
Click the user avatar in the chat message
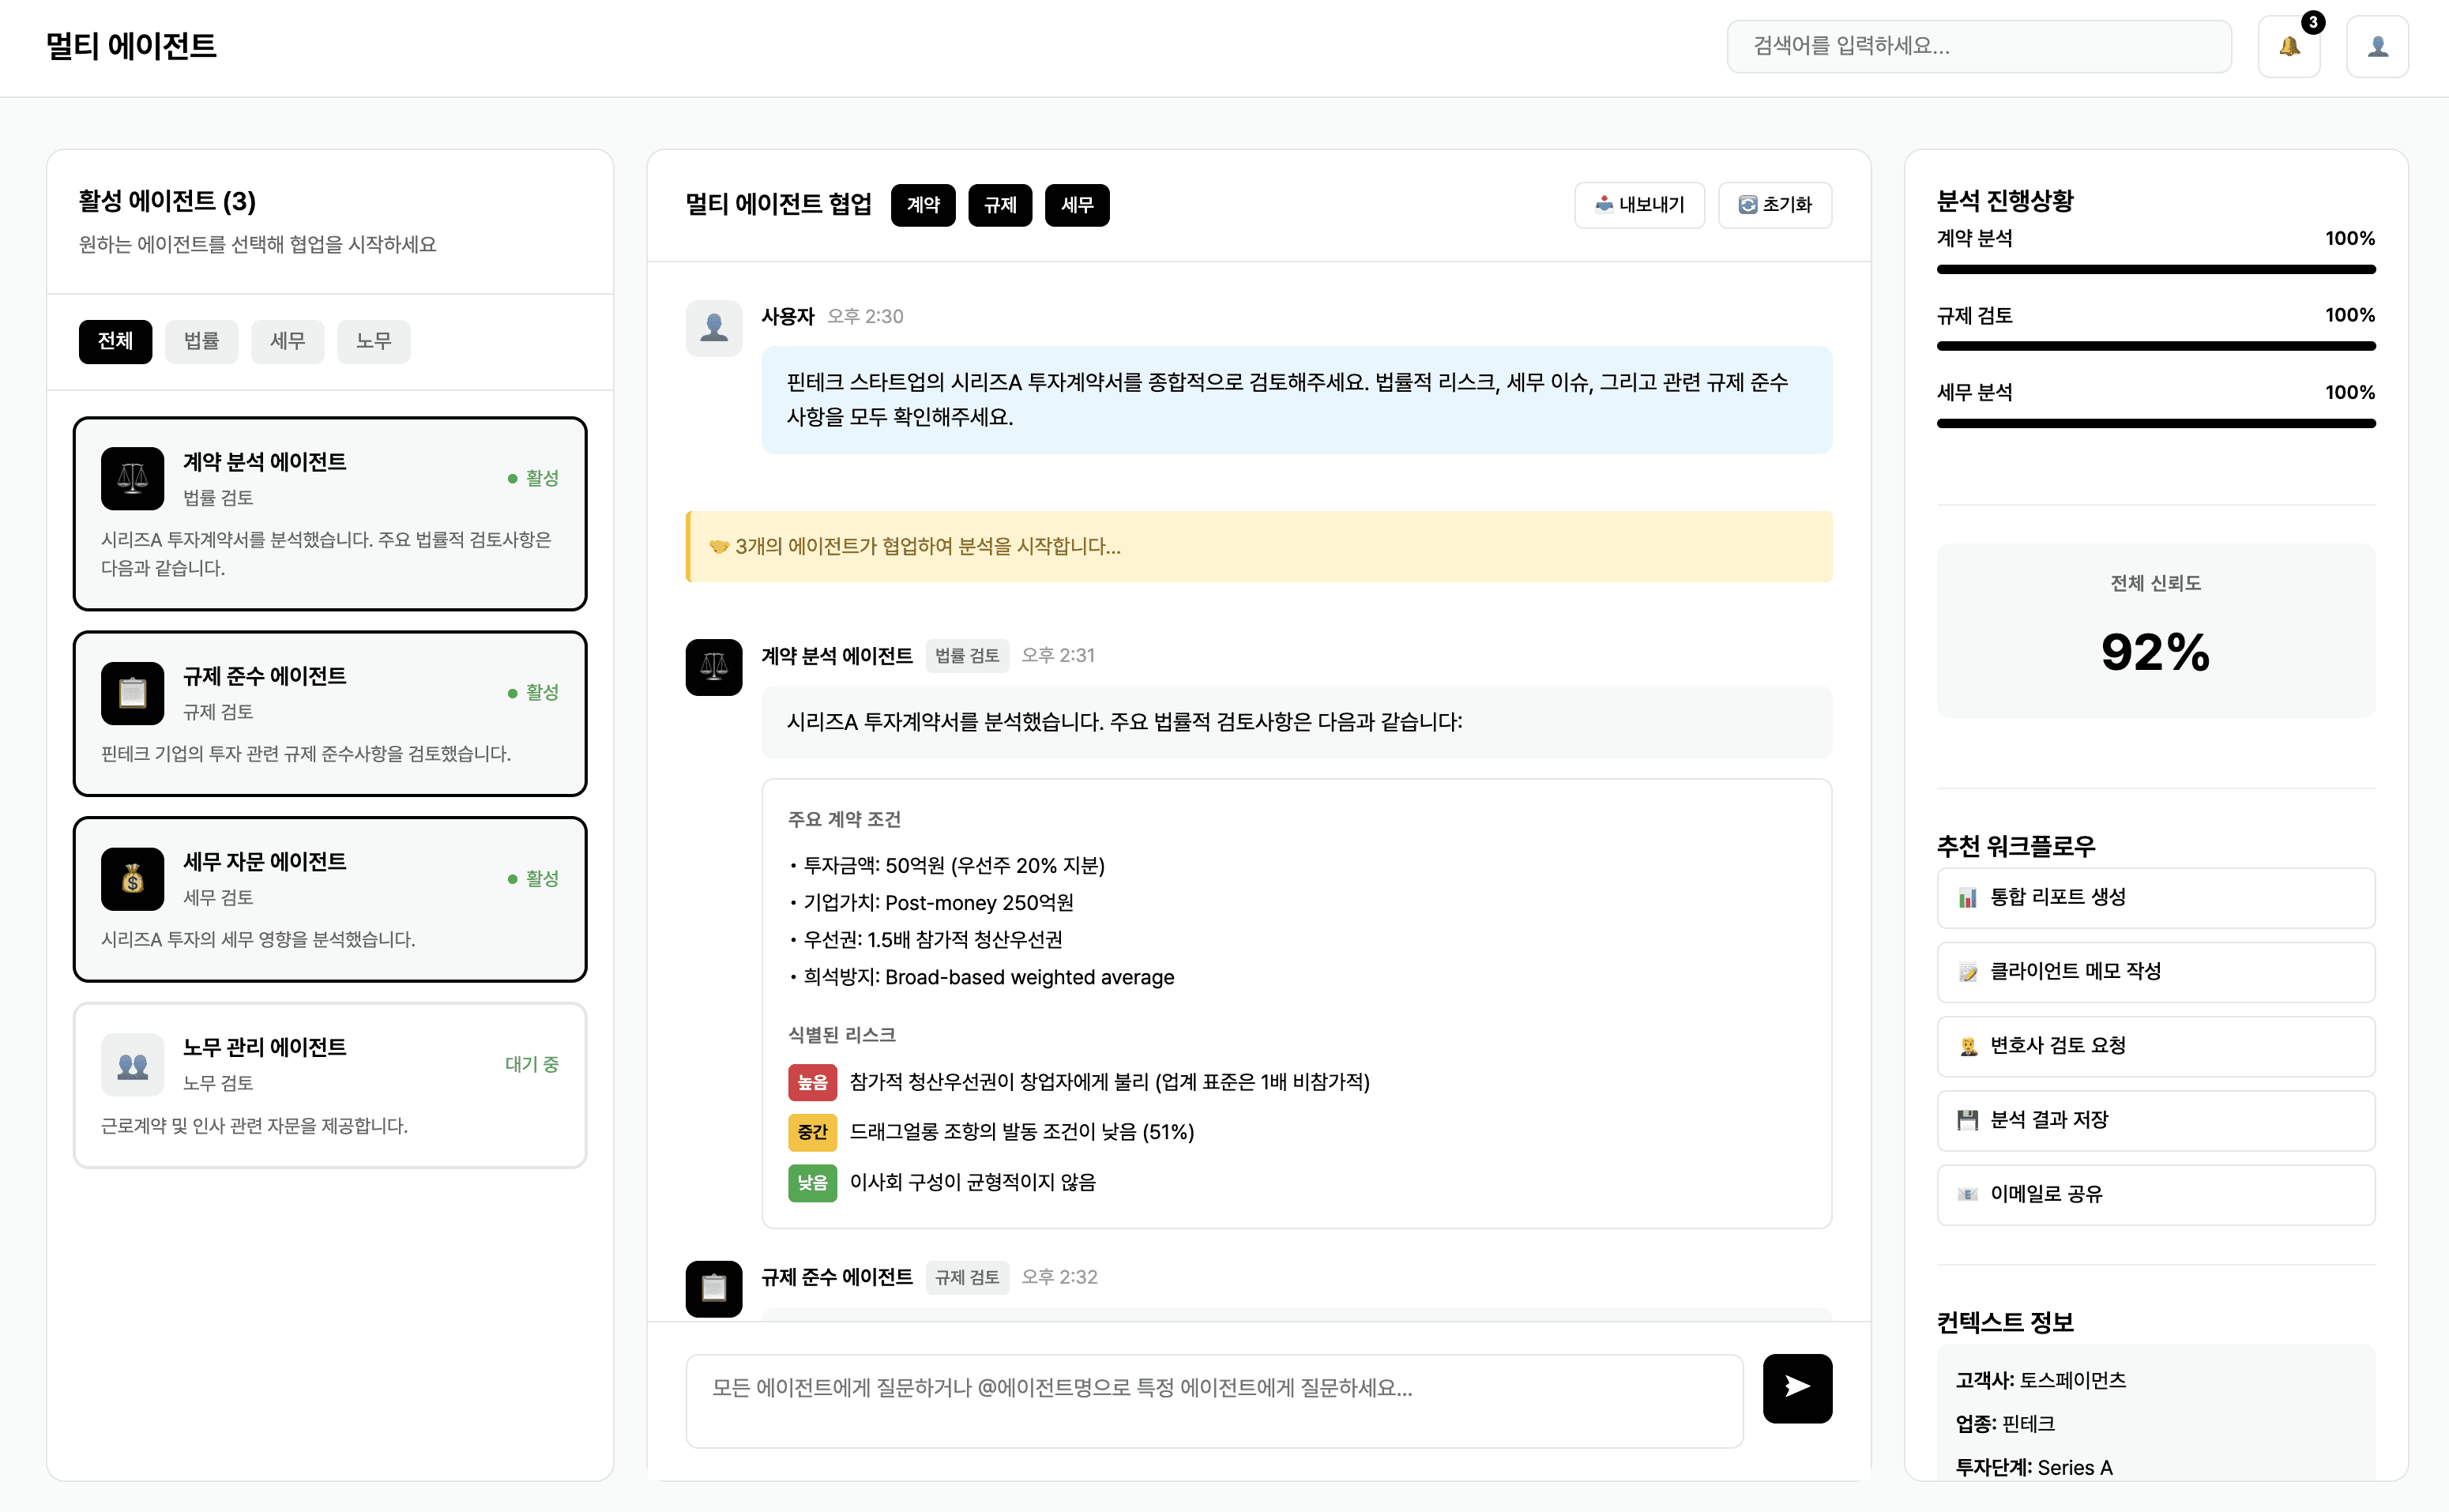(x=713, y=328)
